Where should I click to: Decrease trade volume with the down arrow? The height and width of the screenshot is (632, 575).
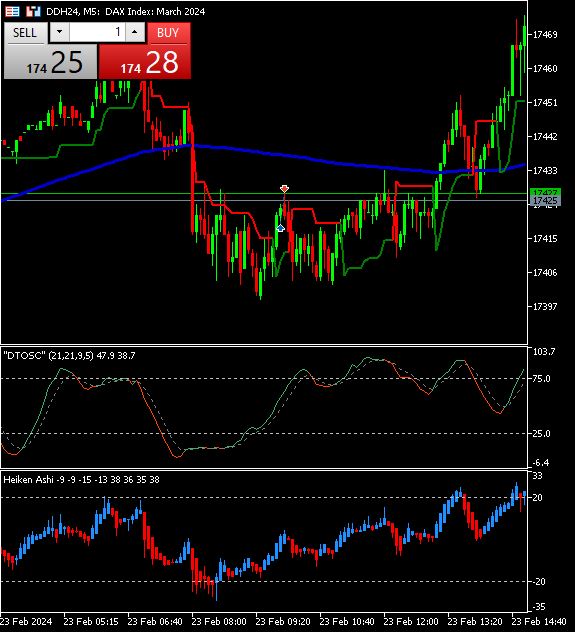pos(60,32)
